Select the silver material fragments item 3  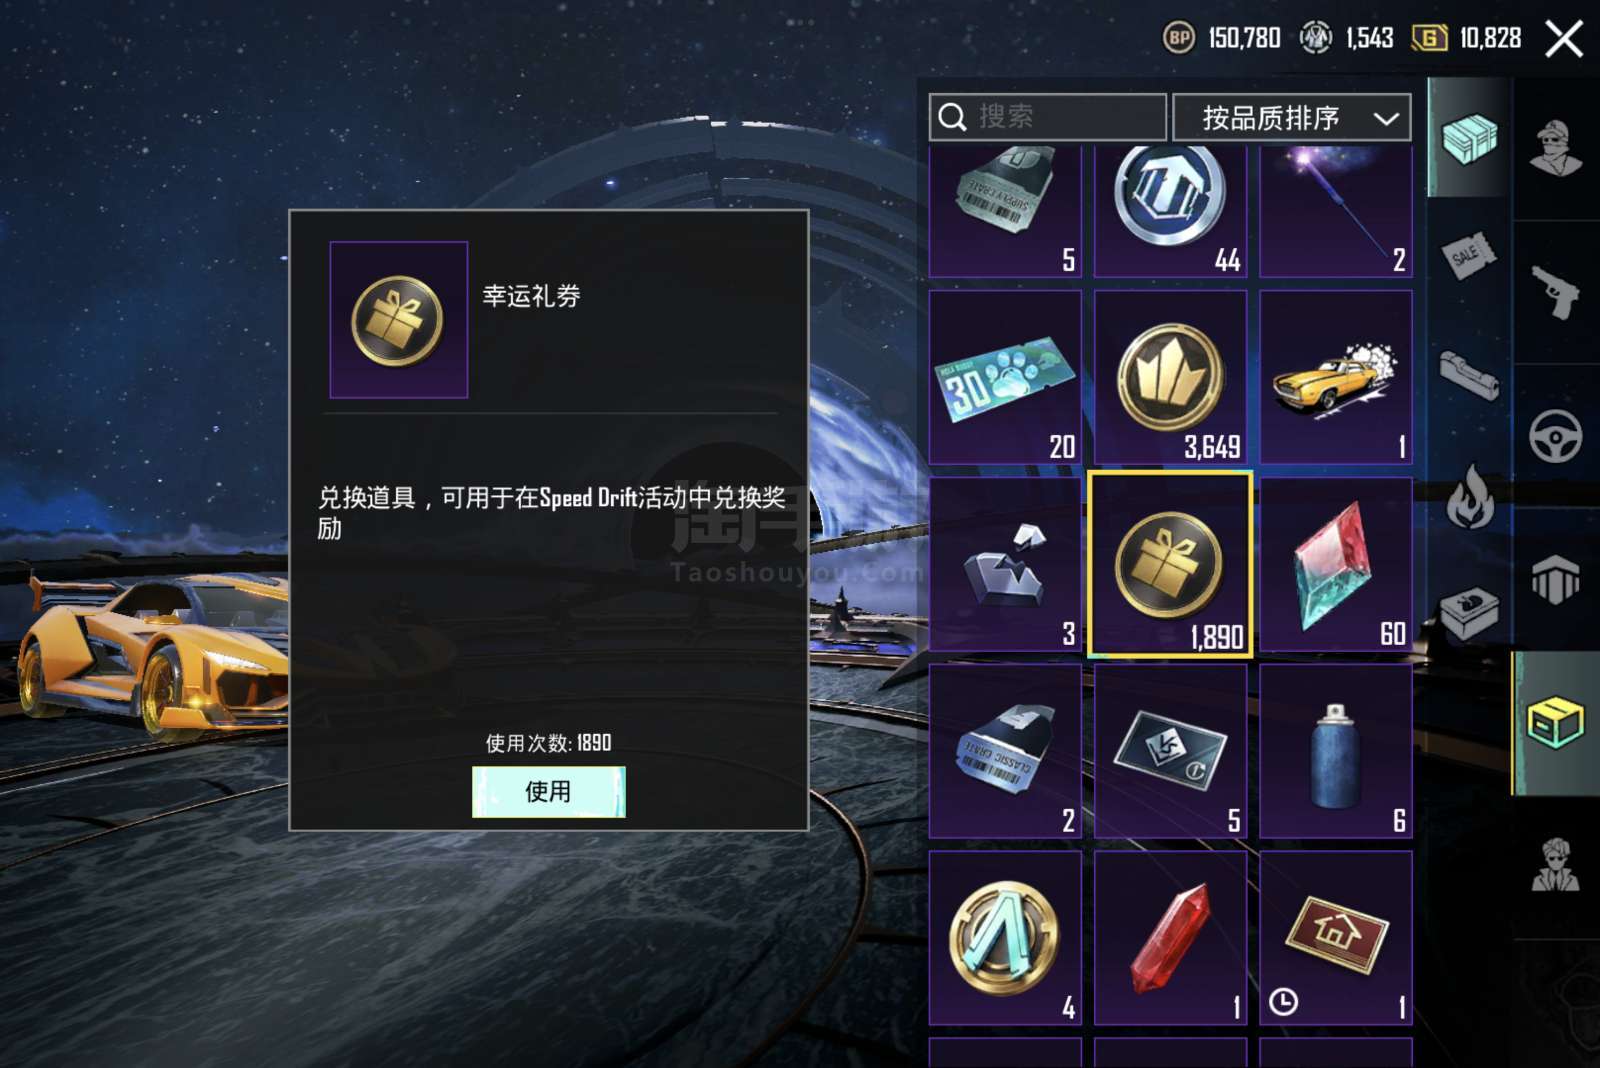[1005, 564]
